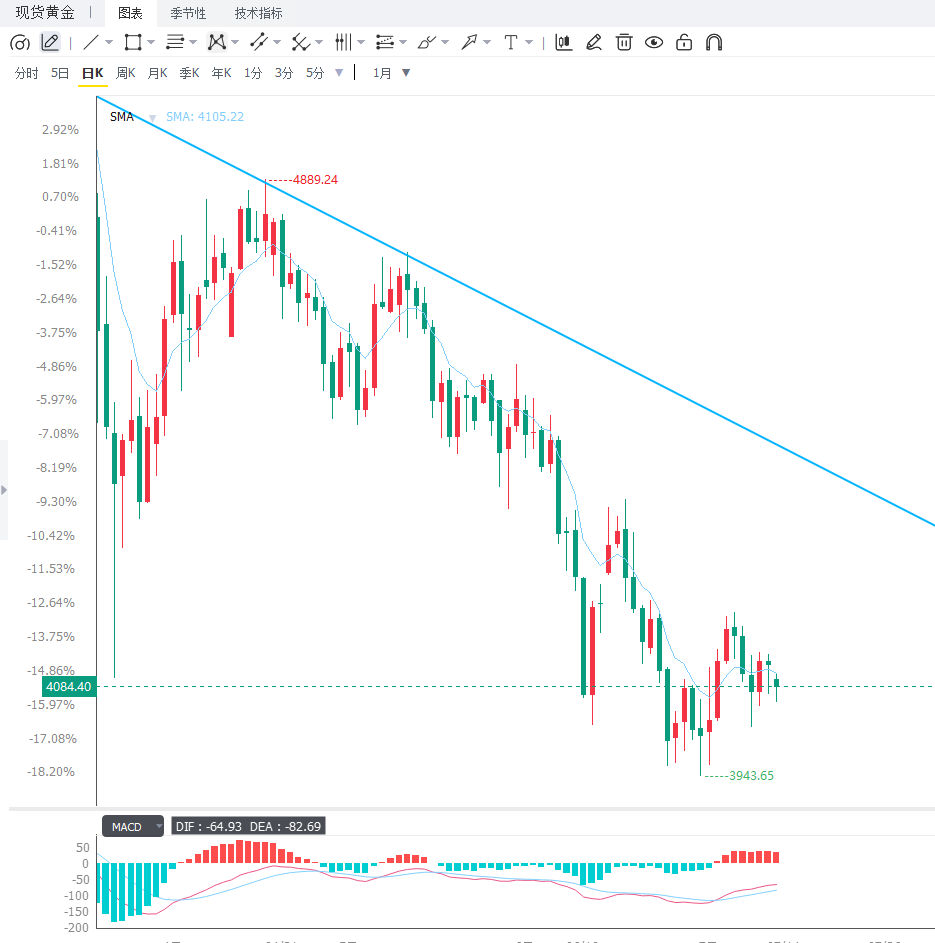Image resolution: width=935 pixels, height=943 pixels.
Task: Click the candlestick chart type icon
Action: pyautogui.click(x=563, y=43)
